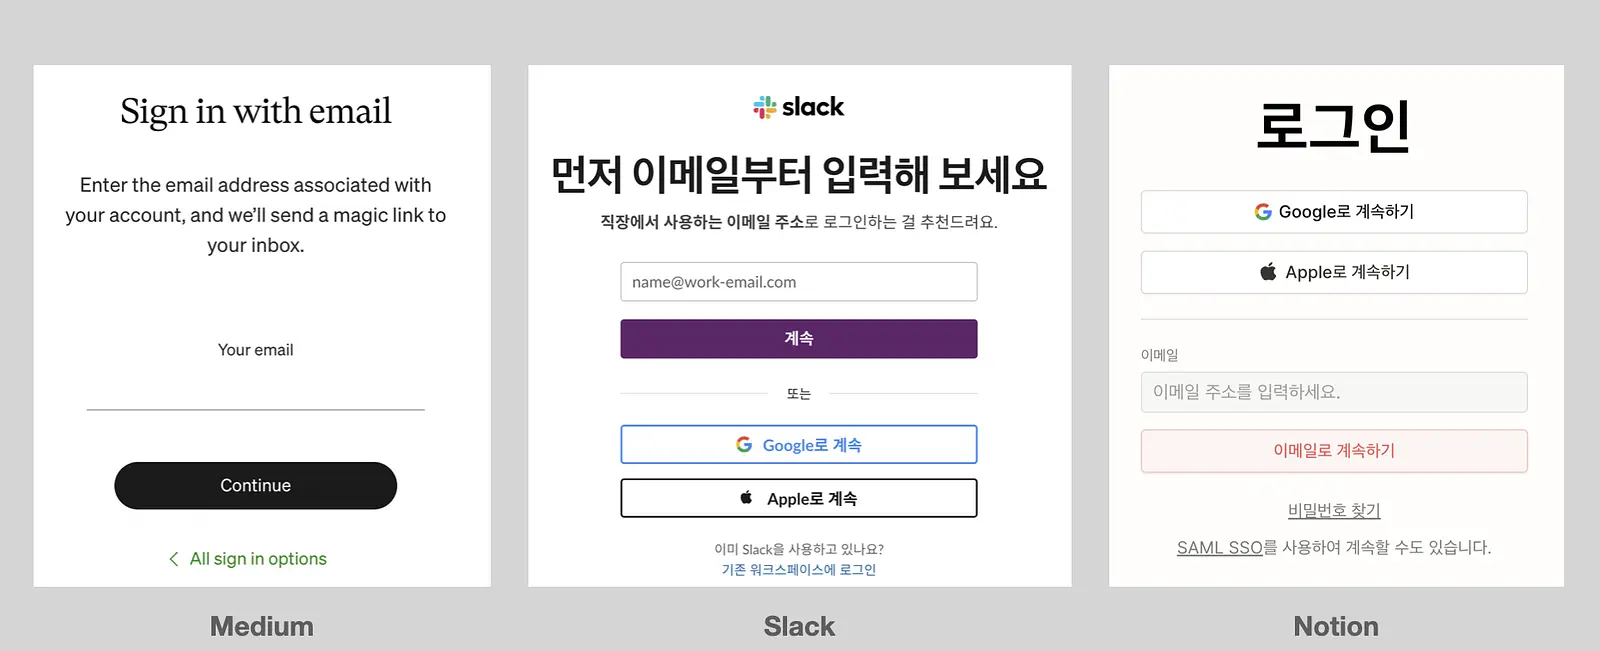Open the All sign in options link
This screenshot has height=651, width=1600.
click(258, 558)
